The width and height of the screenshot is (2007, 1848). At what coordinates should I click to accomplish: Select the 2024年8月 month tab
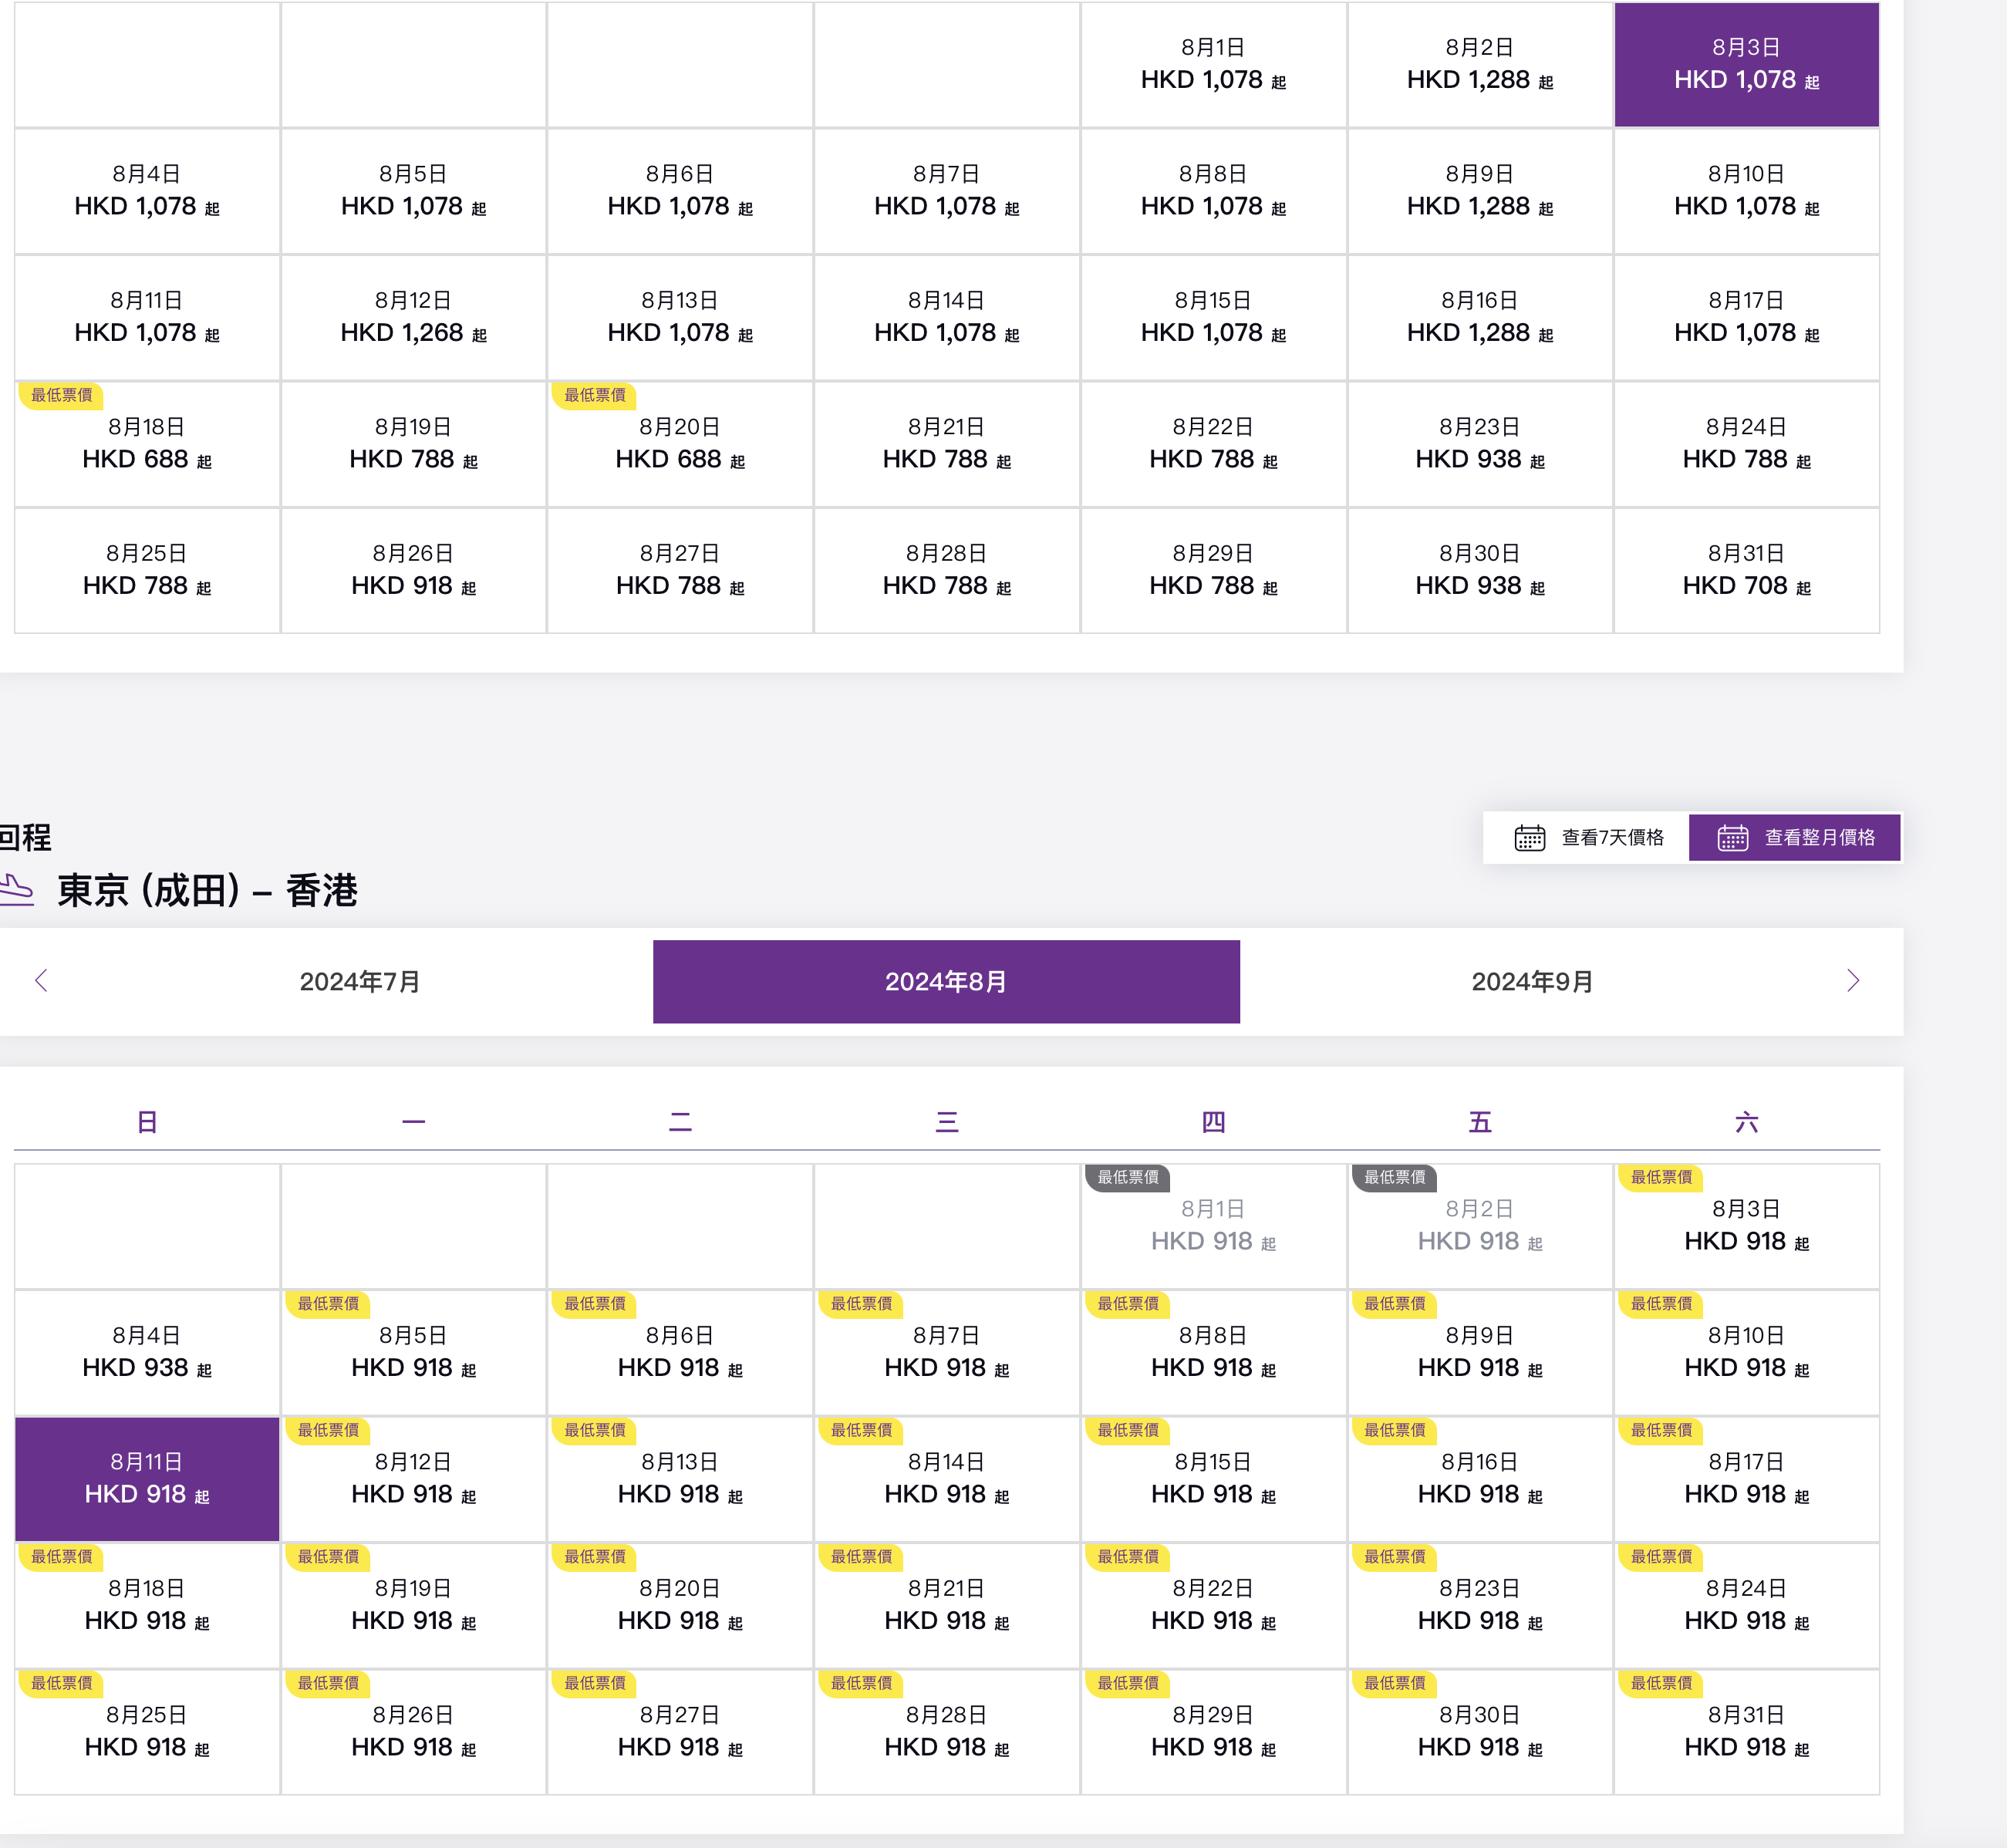(x=945, y=981)
